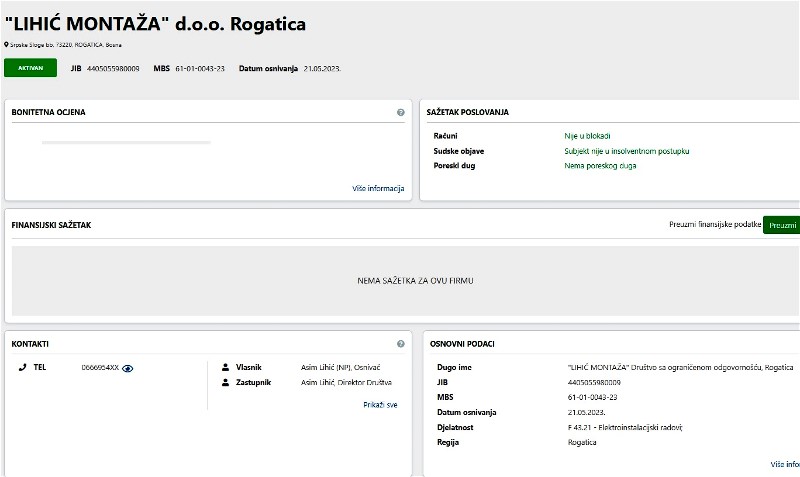800x477 pixels.
Task: Click the person icon beside Vlasnik
Action: point(225,367)
